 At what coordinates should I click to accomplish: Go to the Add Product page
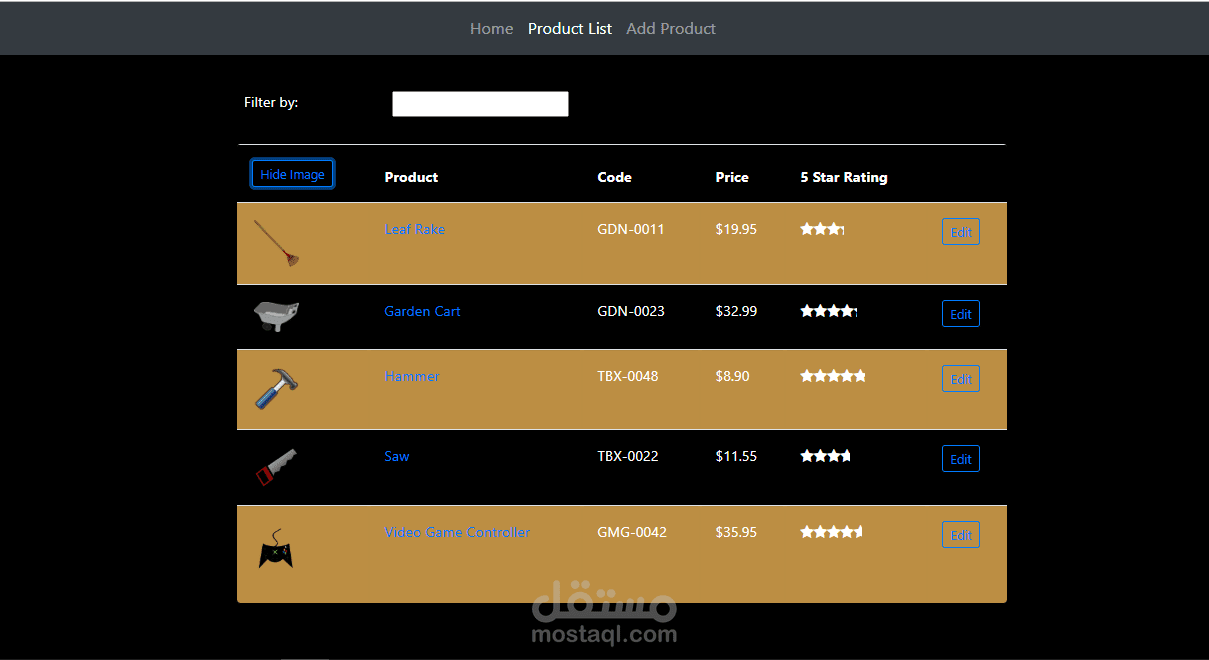click(671, 29)
